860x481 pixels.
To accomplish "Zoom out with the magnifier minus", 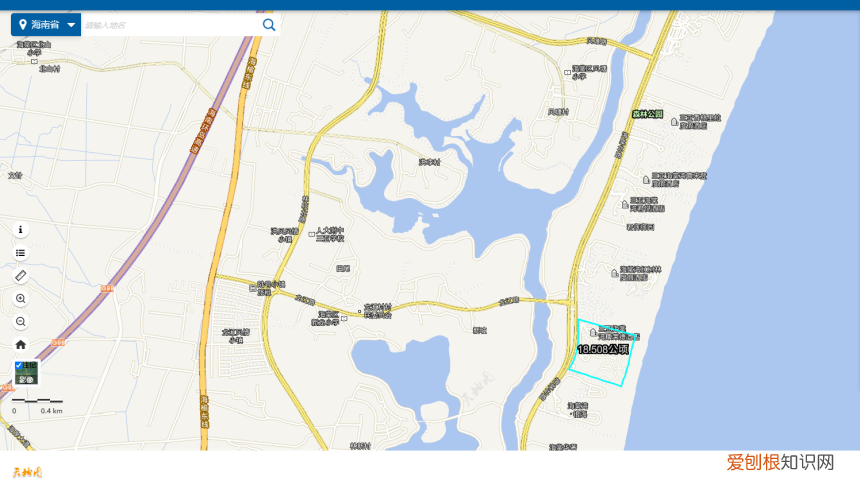I will tap(21, 322).
